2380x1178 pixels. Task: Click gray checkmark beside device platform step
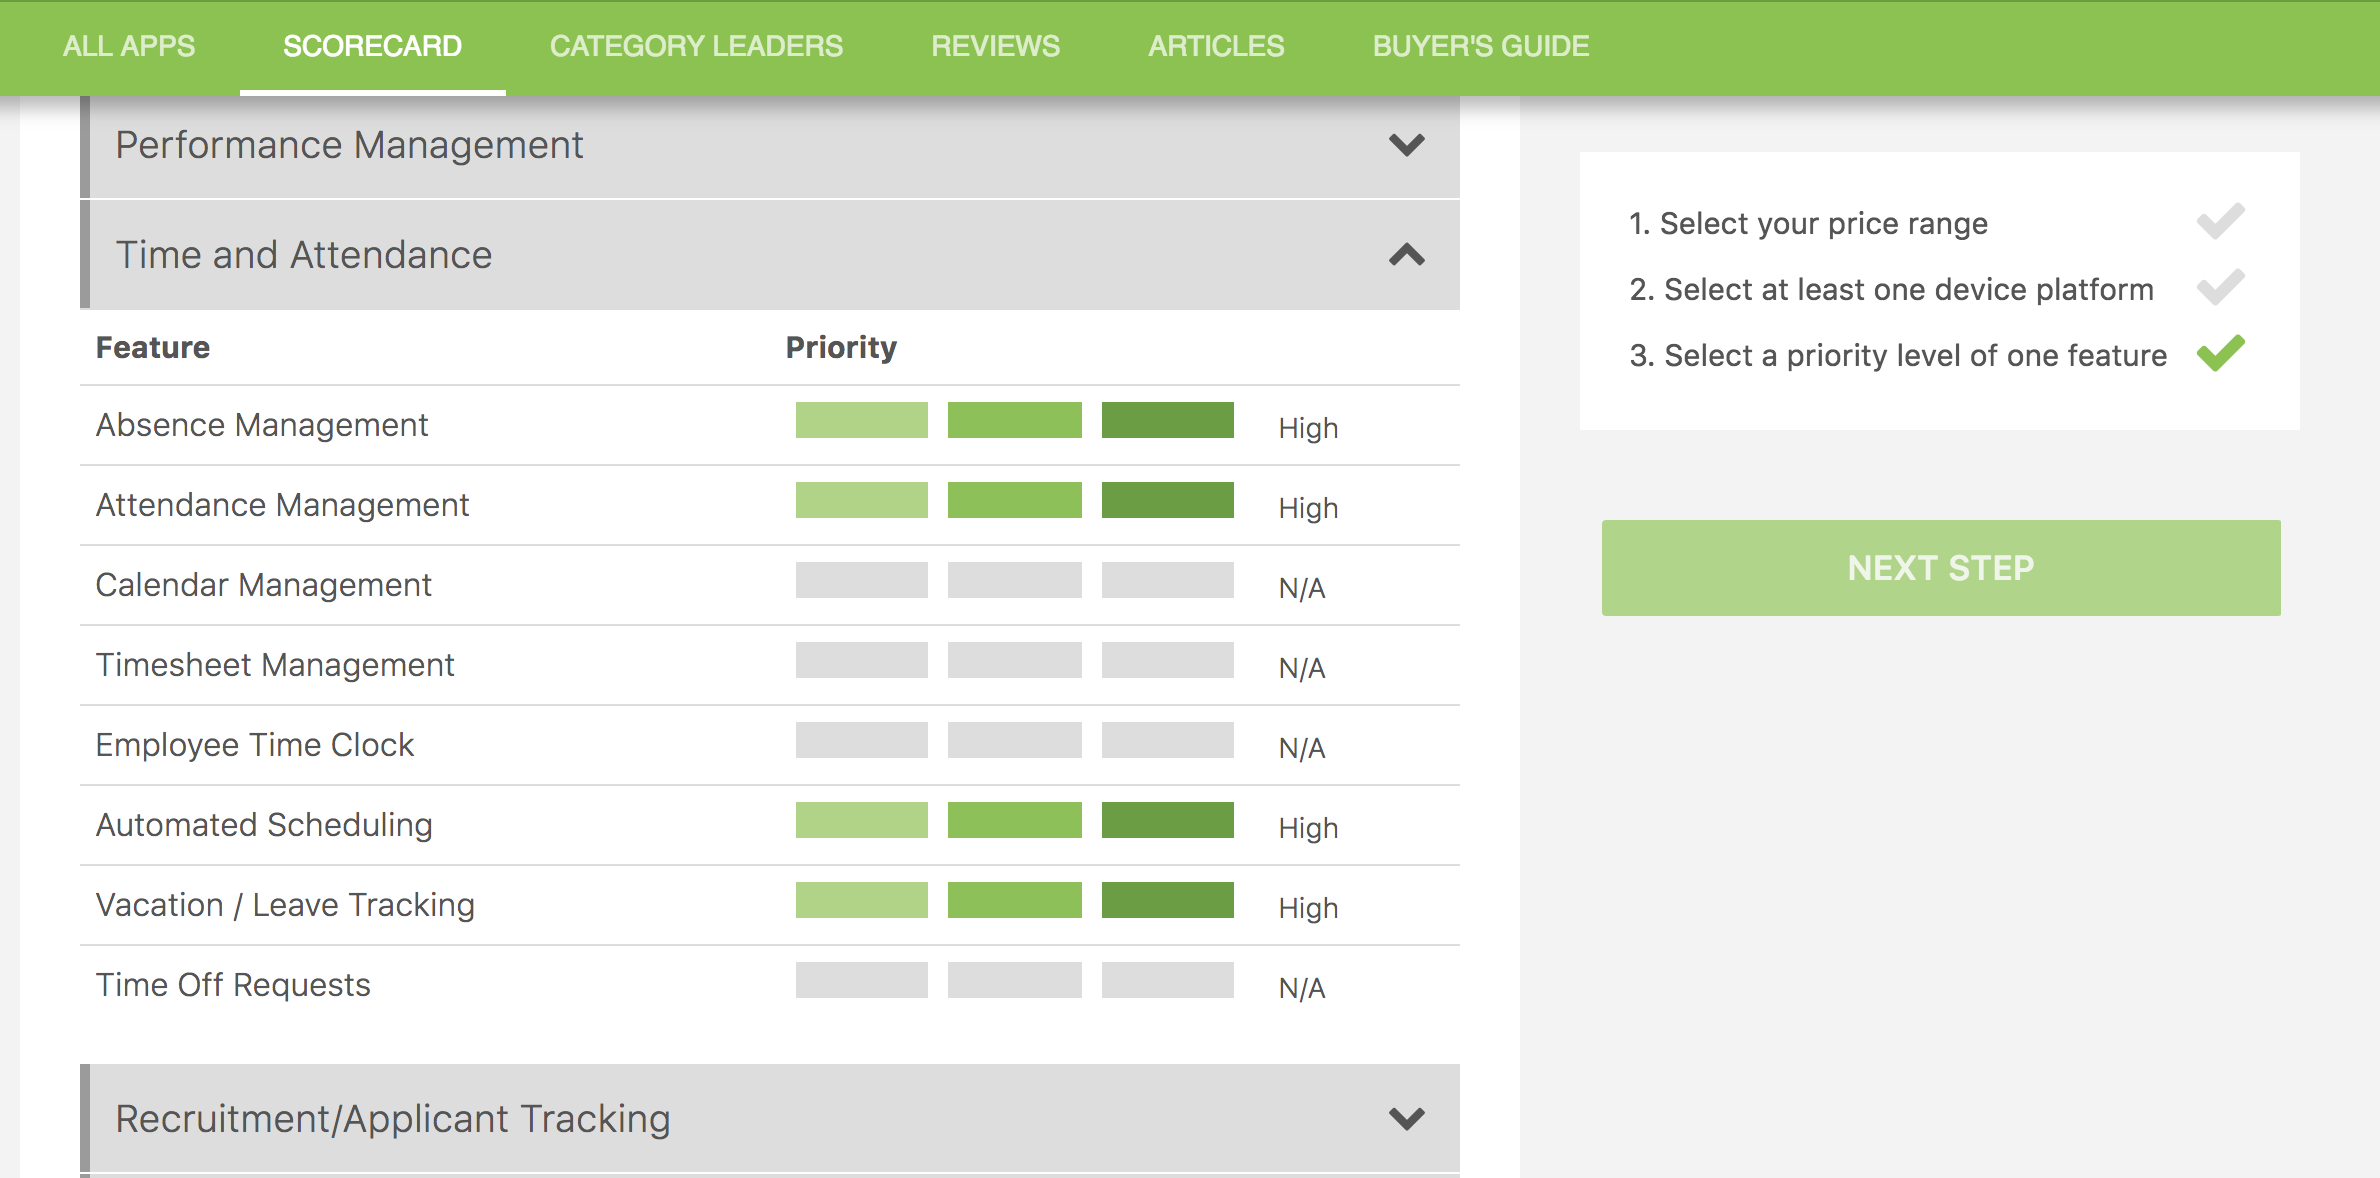[x=2220, y=288]
